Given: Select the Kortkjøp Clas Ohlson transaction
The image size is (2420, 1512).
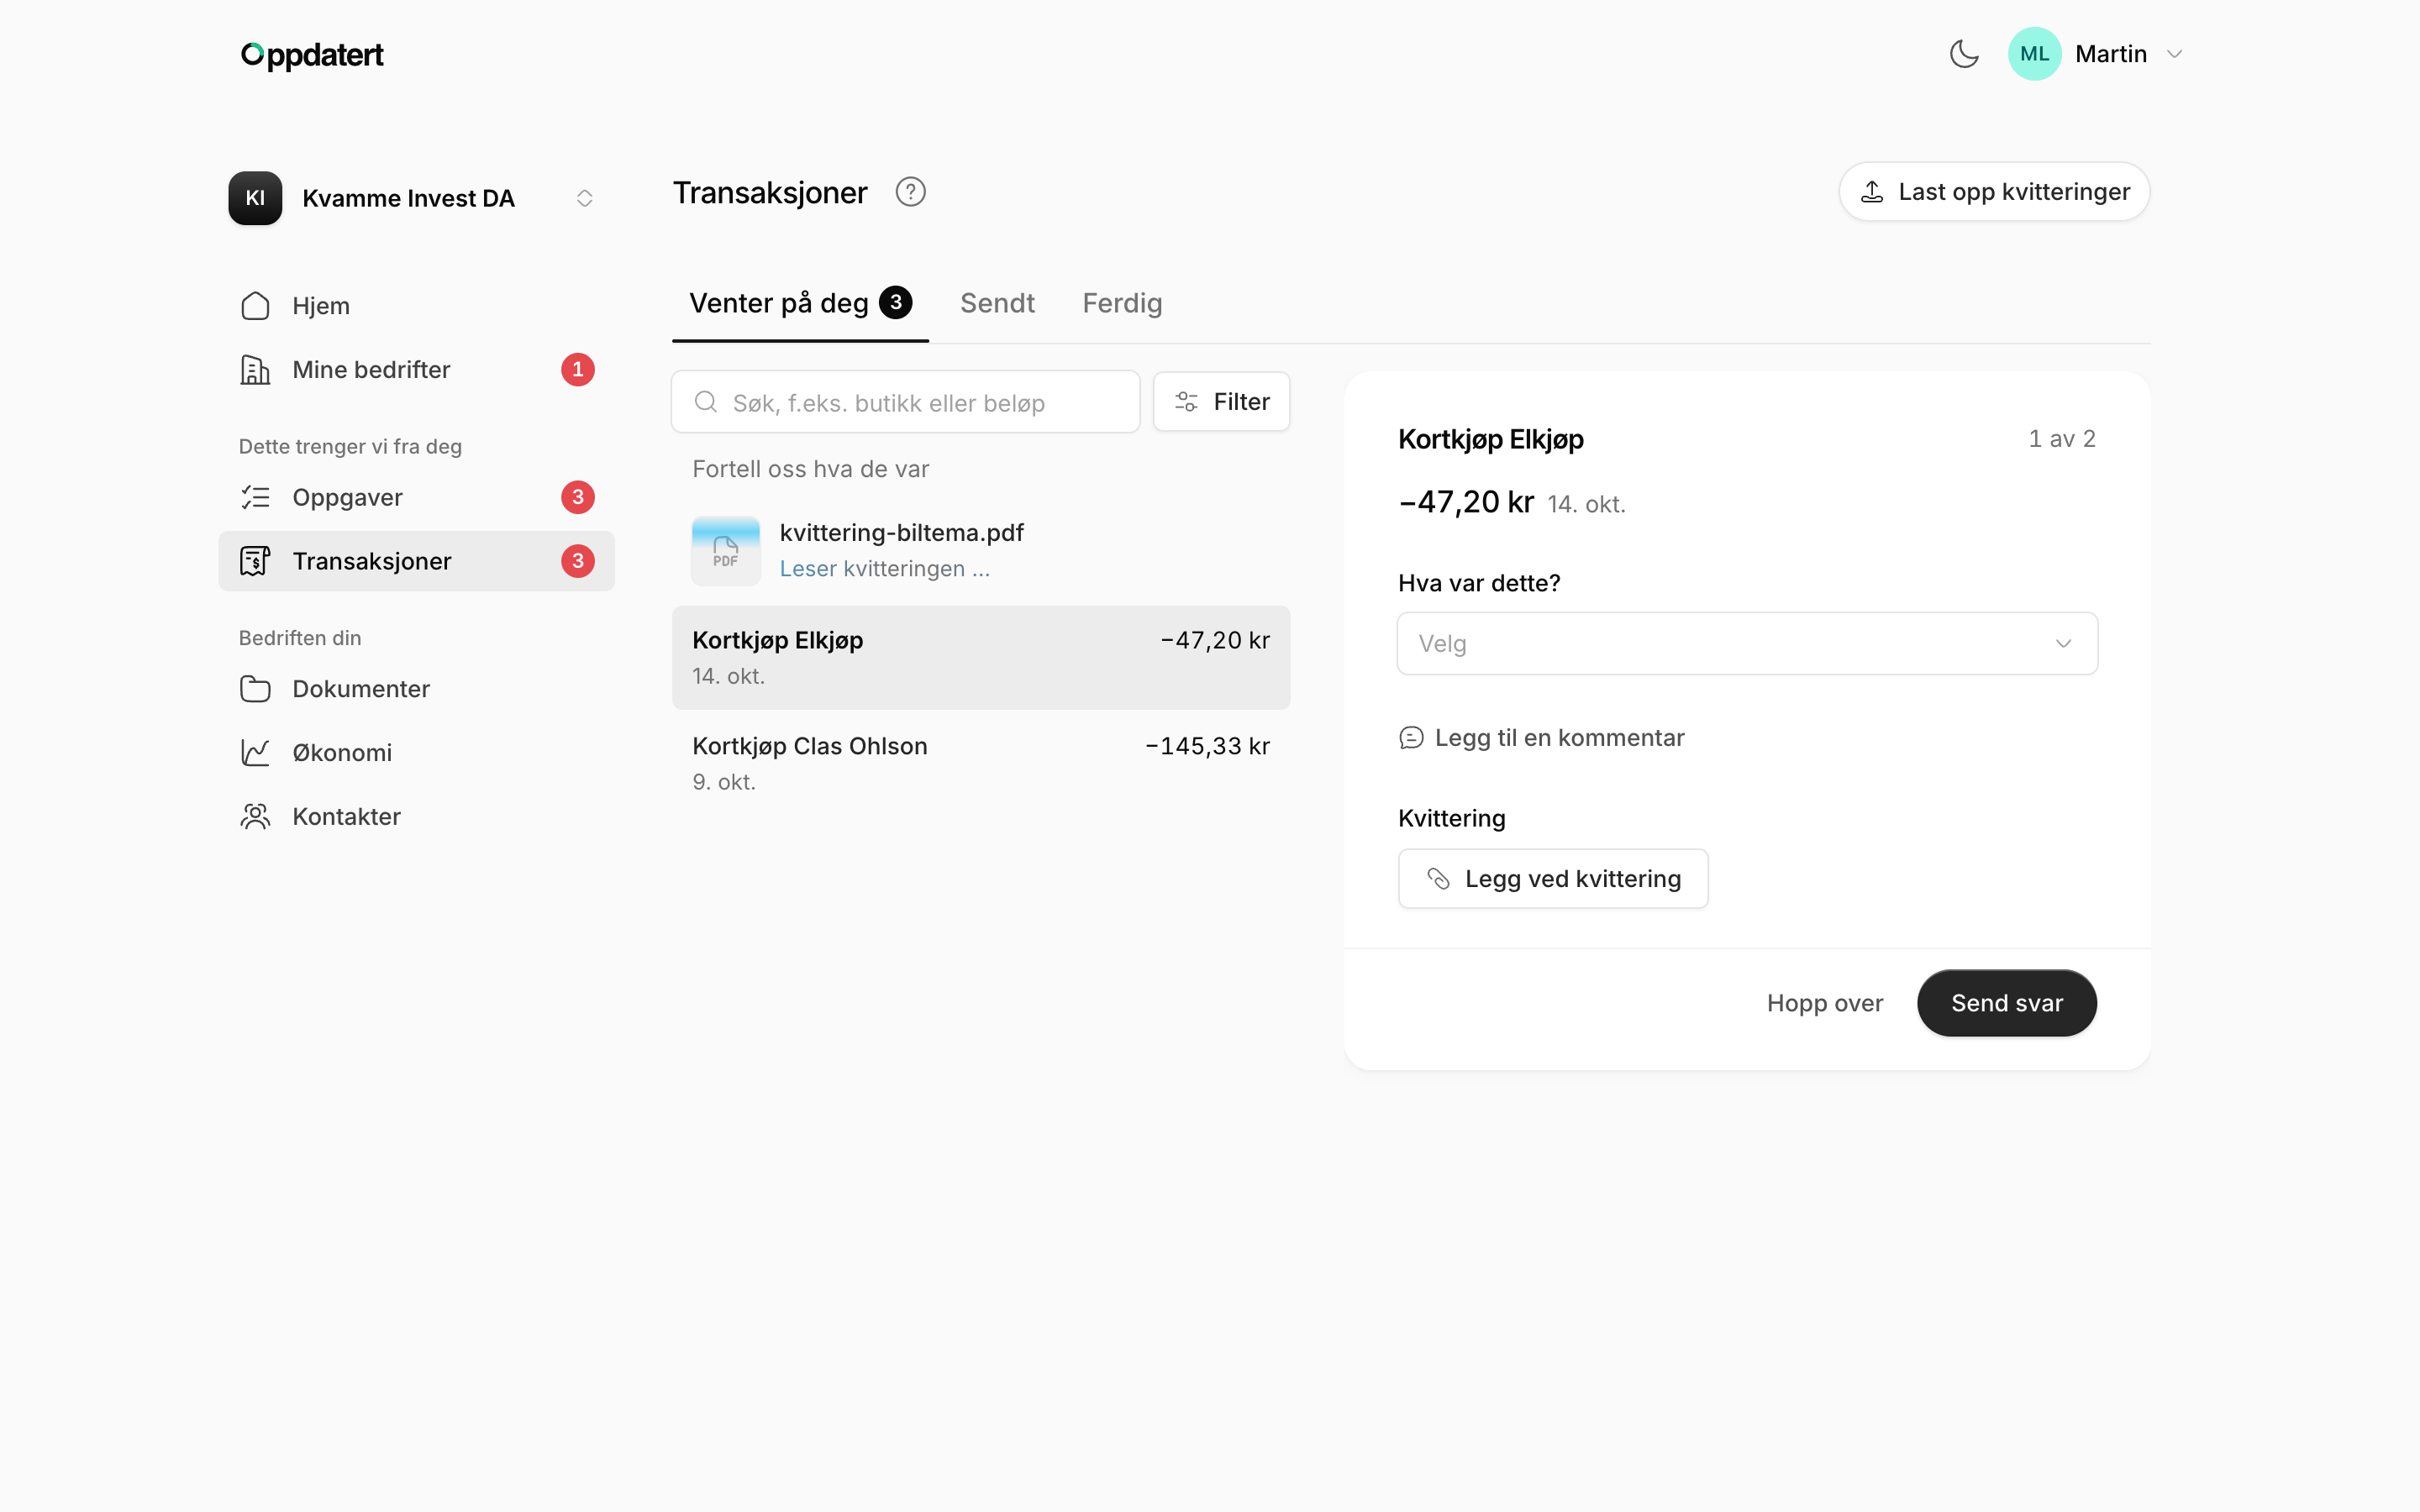Looking at the screenshot, I should [981, 764].
